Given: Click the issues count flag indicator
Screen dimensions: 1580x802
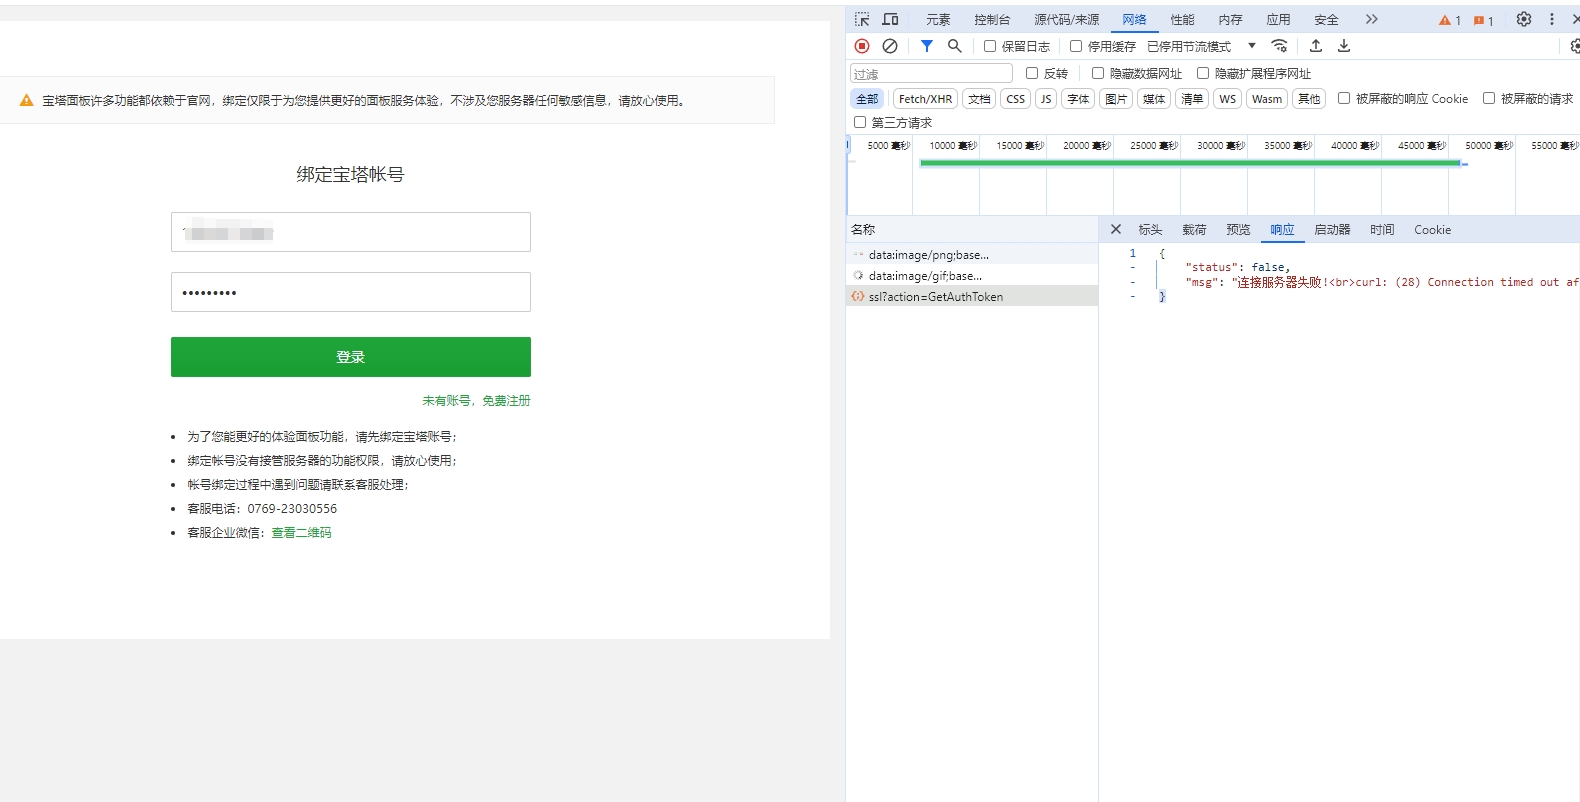Looking at the screenshot, I should pyautogui.click(x=1484, y=20).
